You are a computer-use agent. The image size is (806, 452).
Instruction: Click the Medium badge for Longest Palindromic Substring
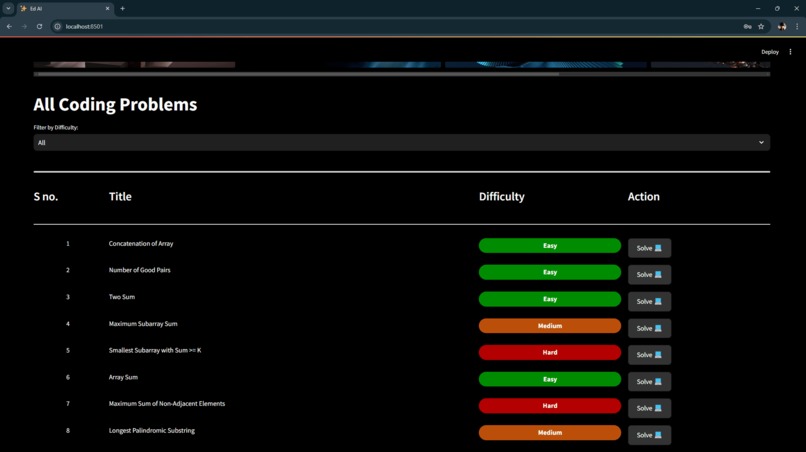[x=549, y=432]
